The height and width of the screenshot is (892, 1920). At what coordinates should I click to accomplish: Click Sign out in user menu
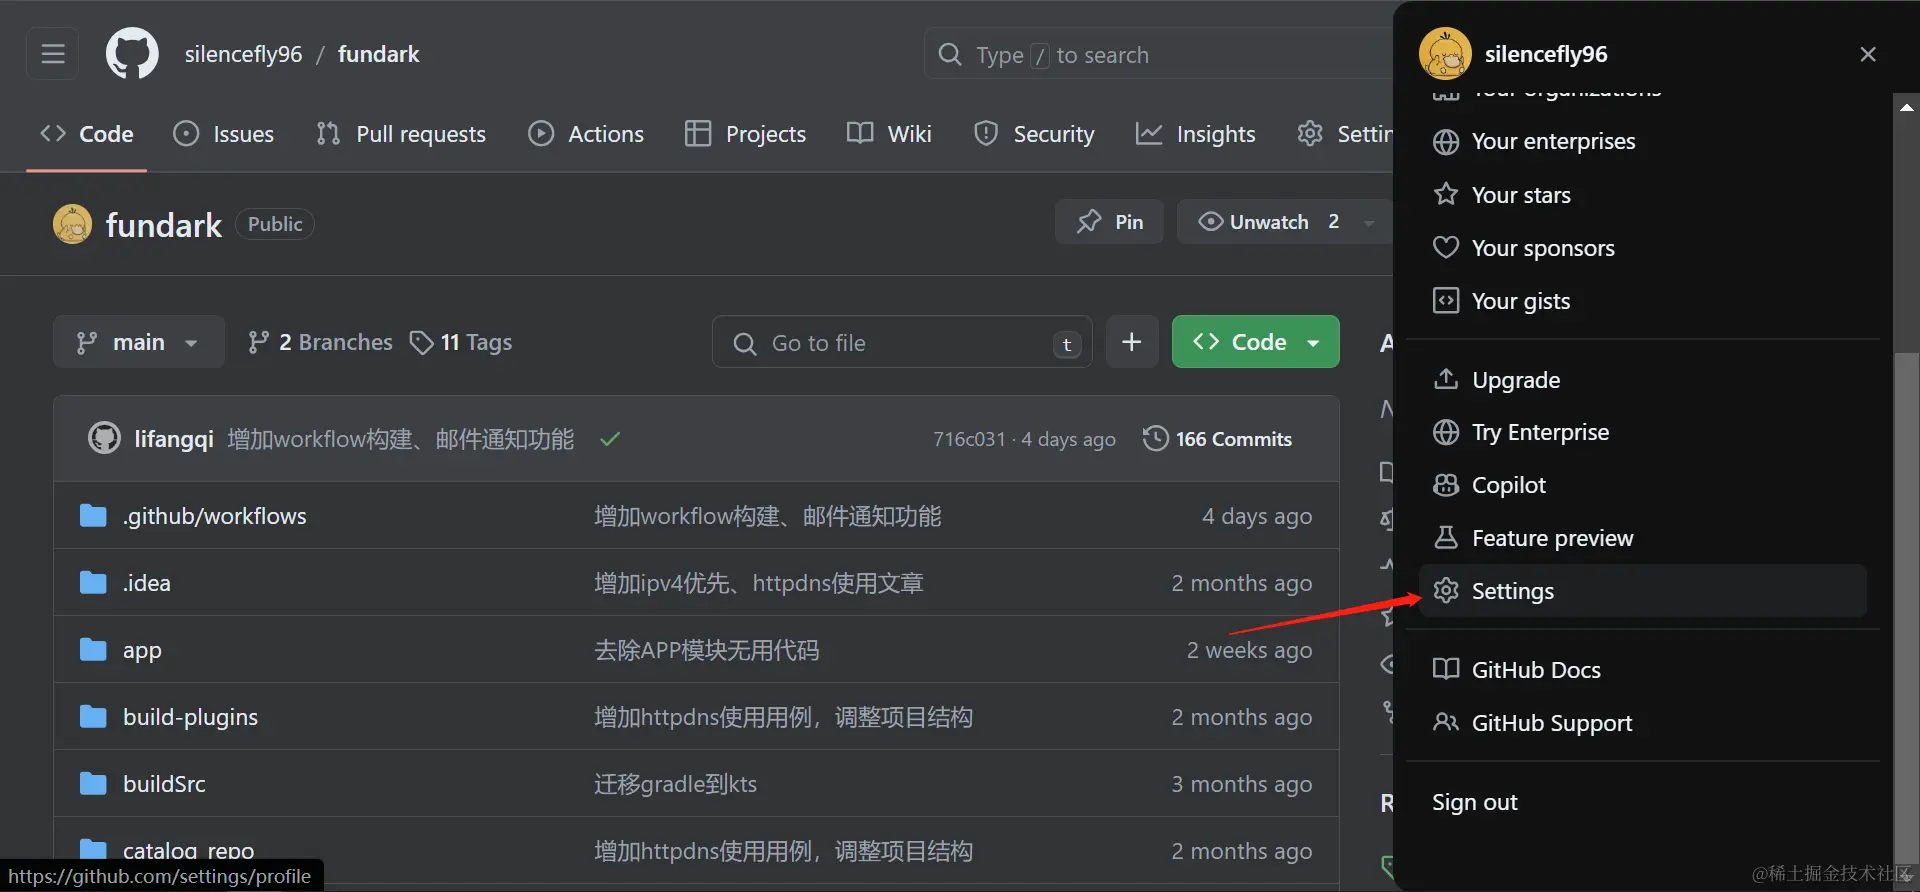click(x=1643, y=802)
